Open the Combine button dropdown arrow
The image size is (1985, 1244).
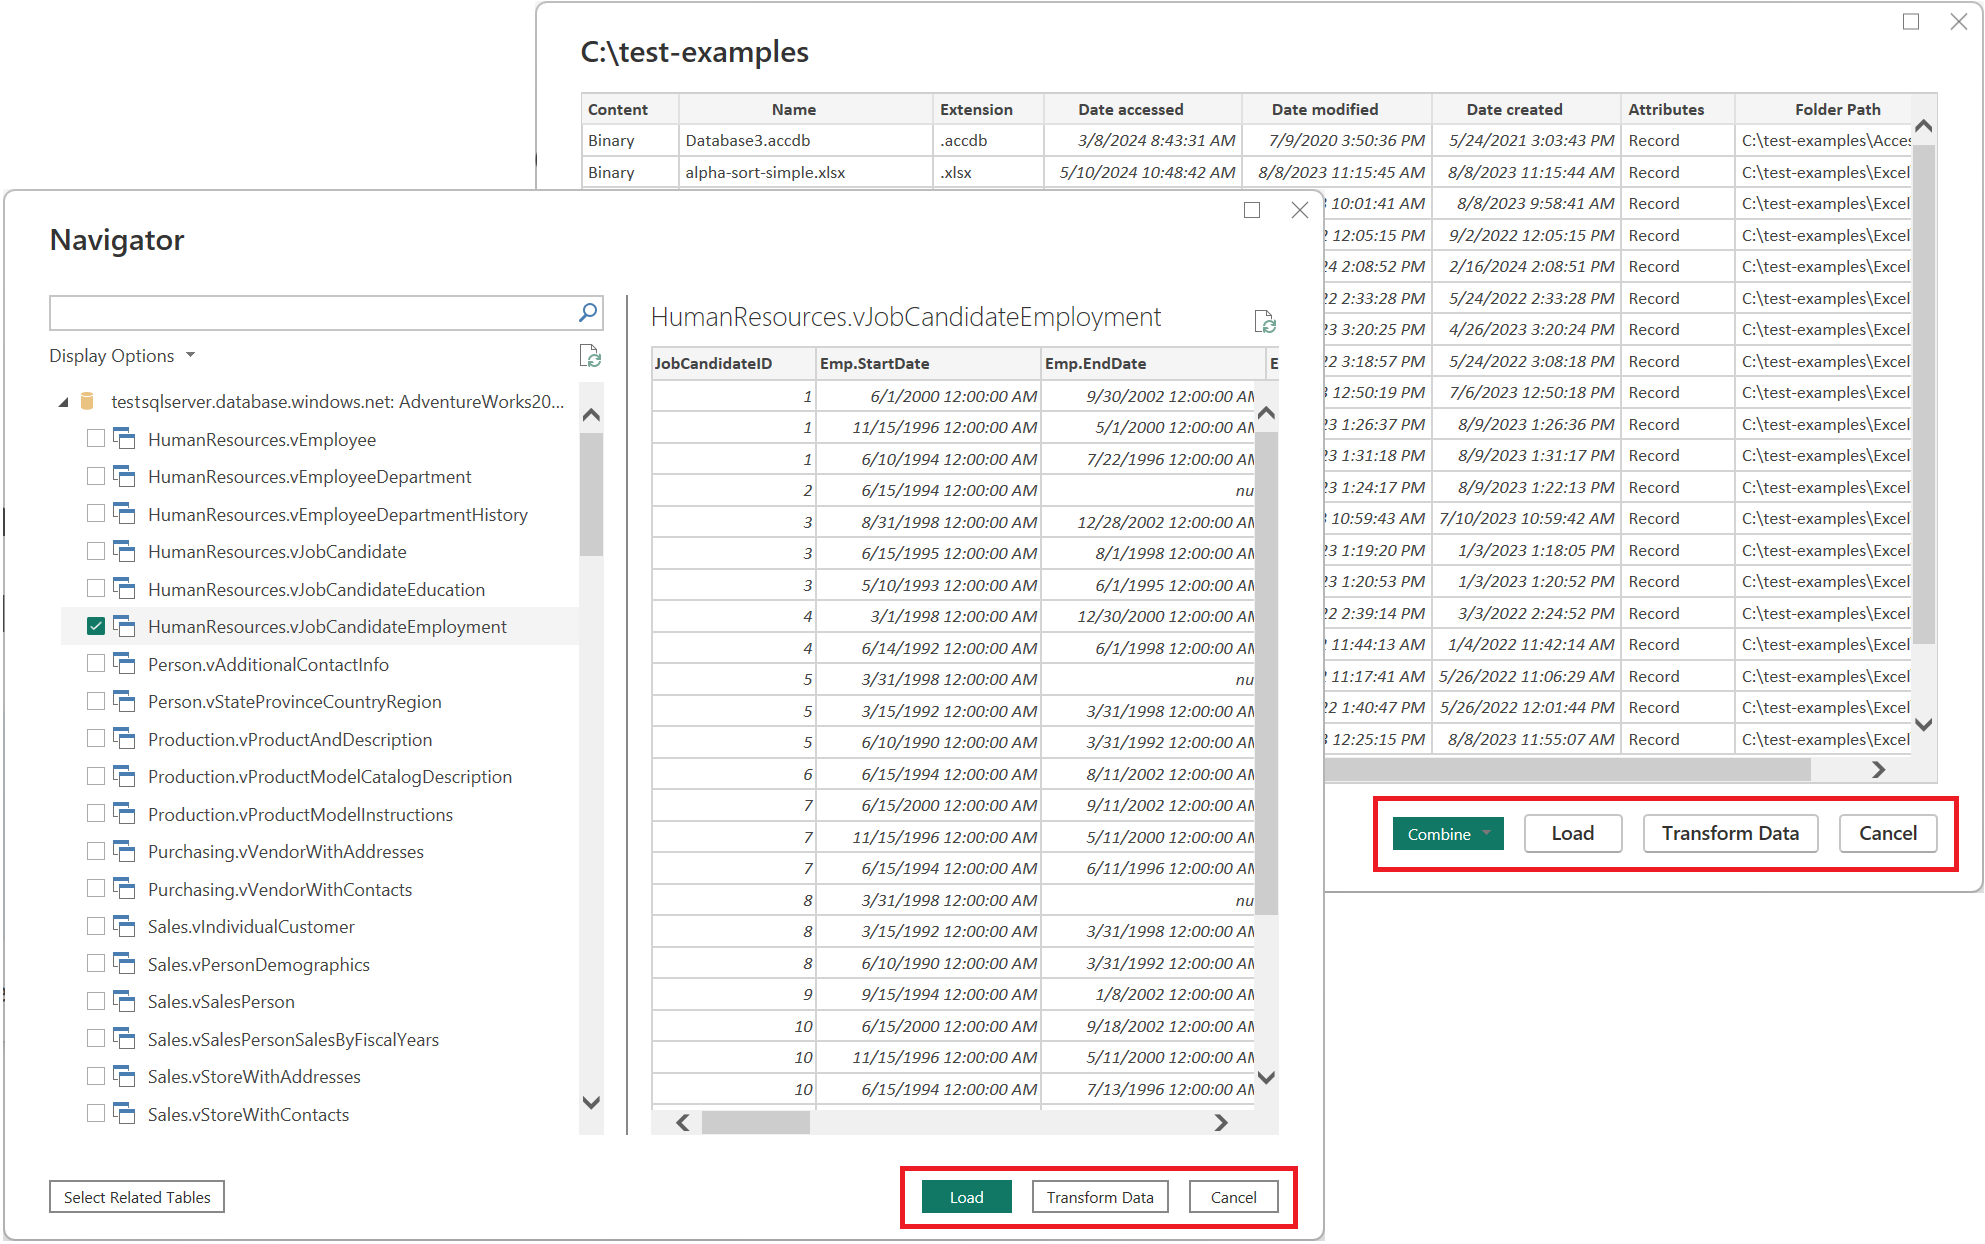click(x=1487, y=833)
